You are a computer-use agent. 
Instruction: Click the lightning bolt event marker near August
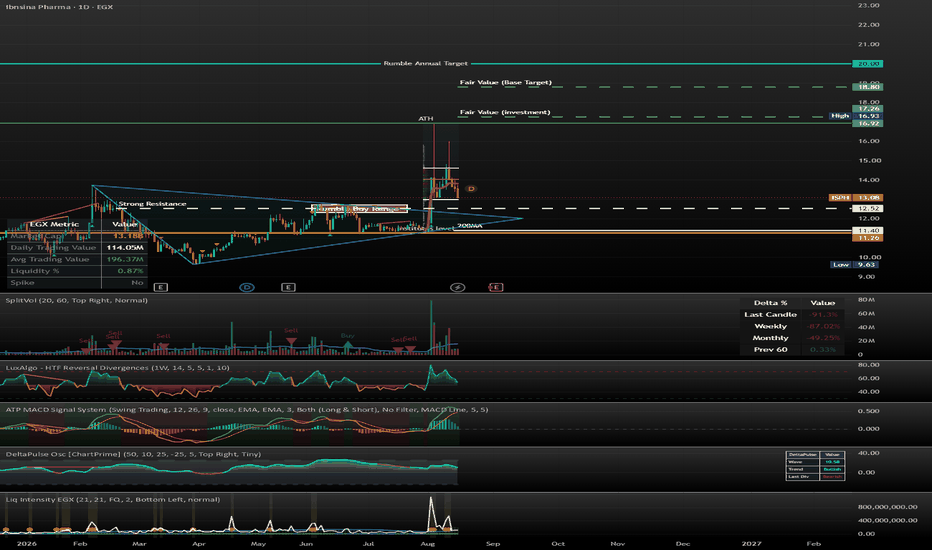click(x=458, y=287)
